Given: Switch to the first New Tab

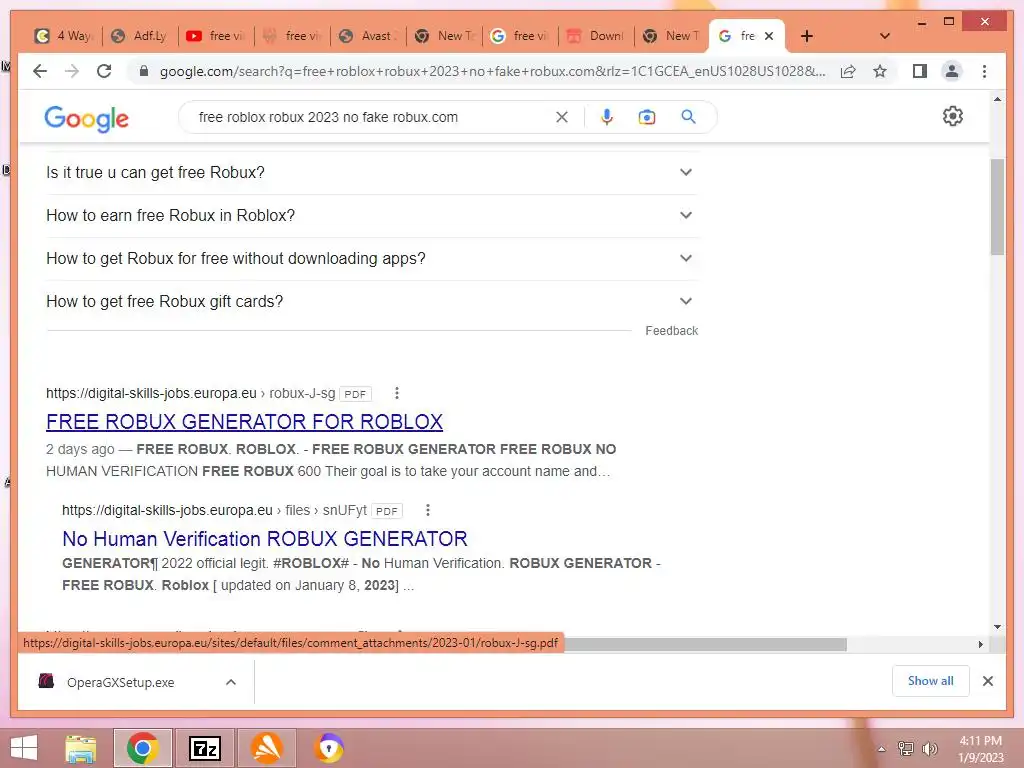Looking at the screenshot, I should [444, 36].
